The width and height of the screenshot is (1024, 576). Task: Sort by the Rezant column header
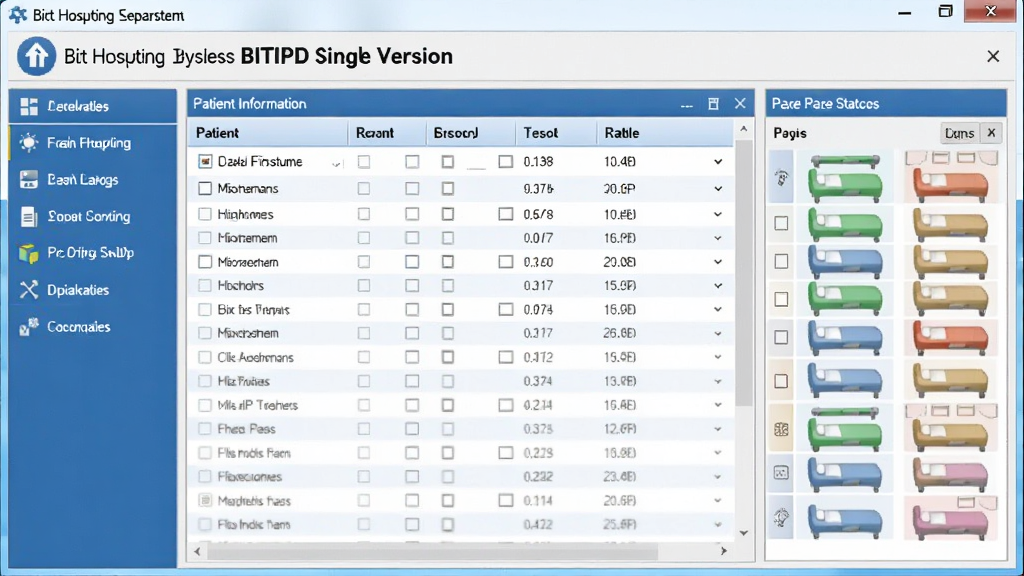387,133
